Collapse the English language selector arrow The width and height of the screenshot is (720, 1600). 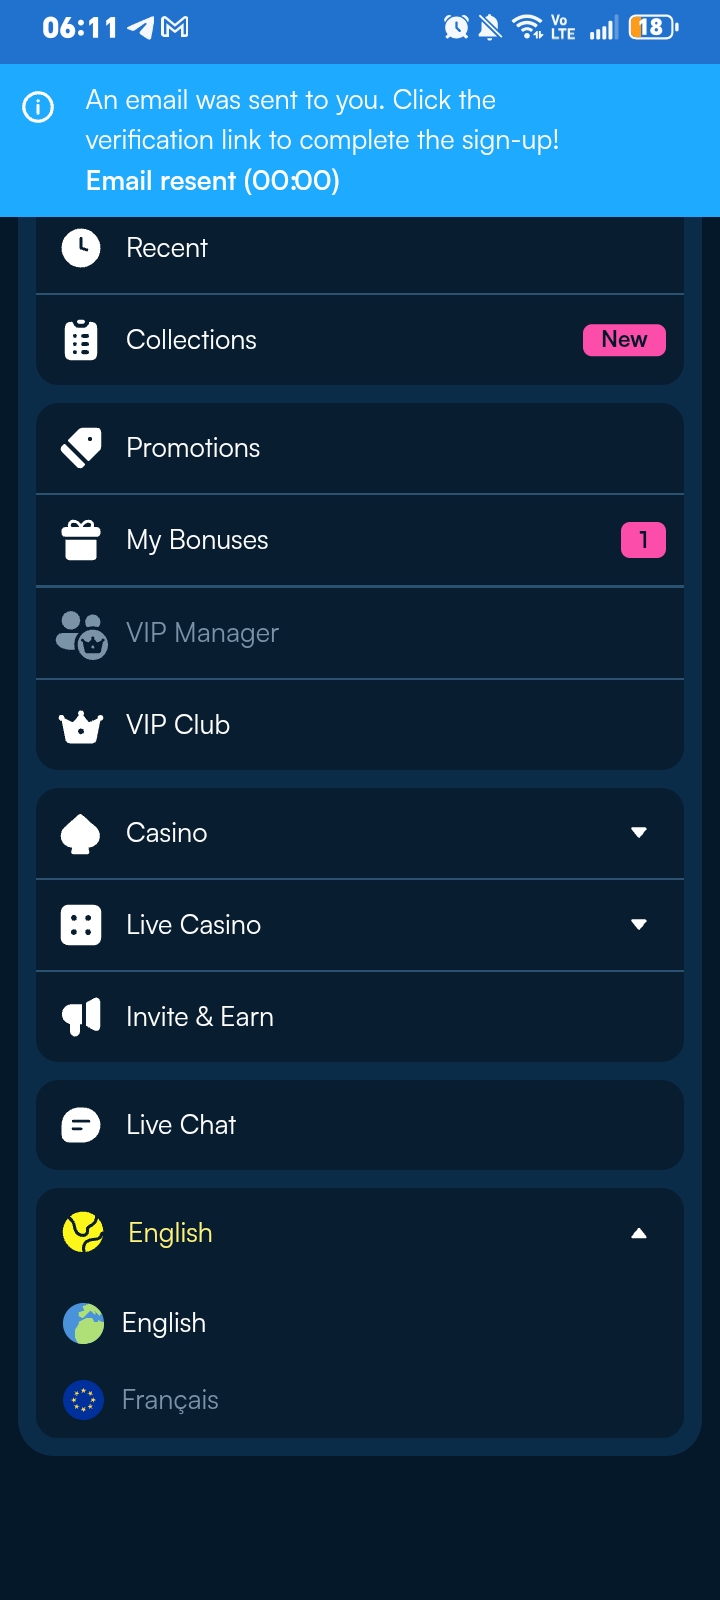pos(639,1233)
